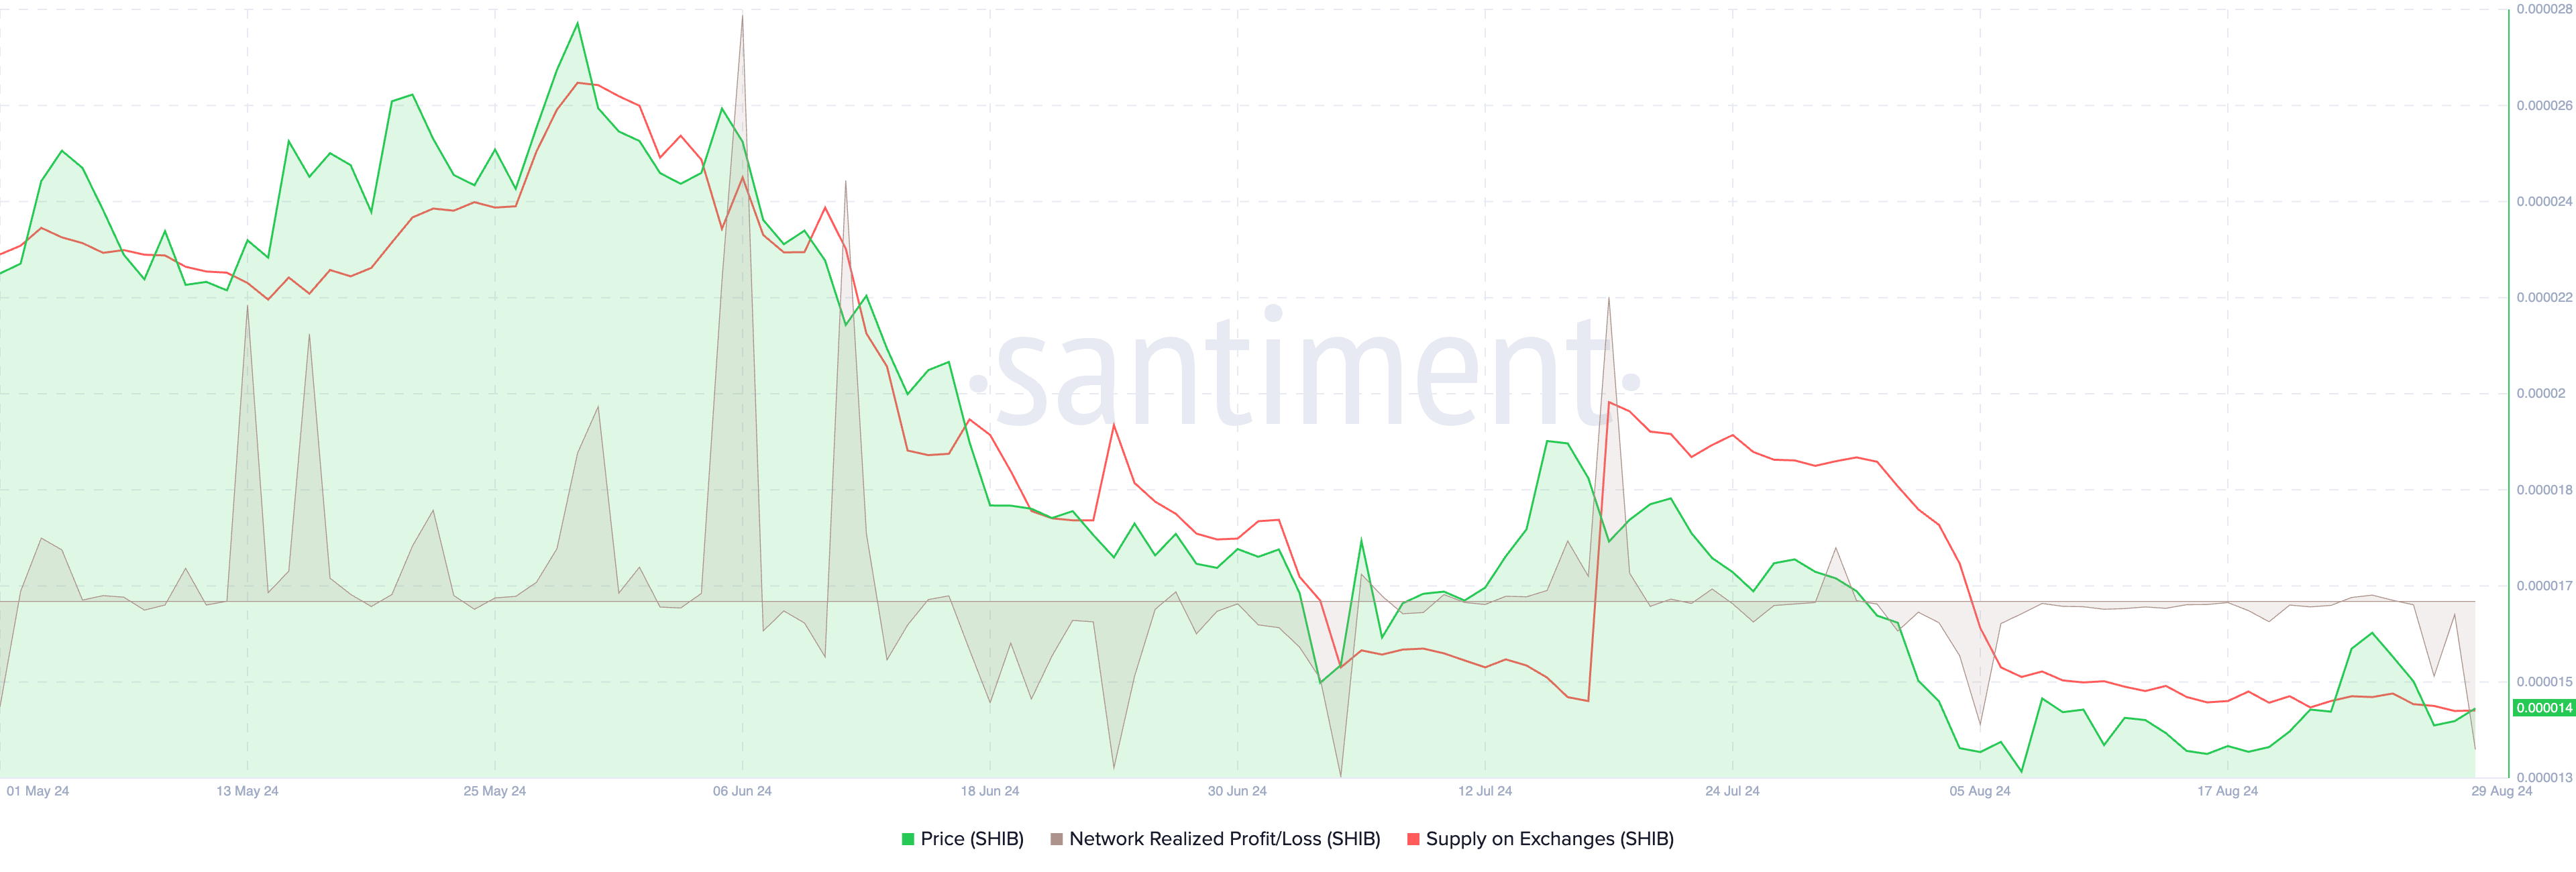
Task: Click the 0.000013 price axis label
Action: click(x=2545, y=777)
